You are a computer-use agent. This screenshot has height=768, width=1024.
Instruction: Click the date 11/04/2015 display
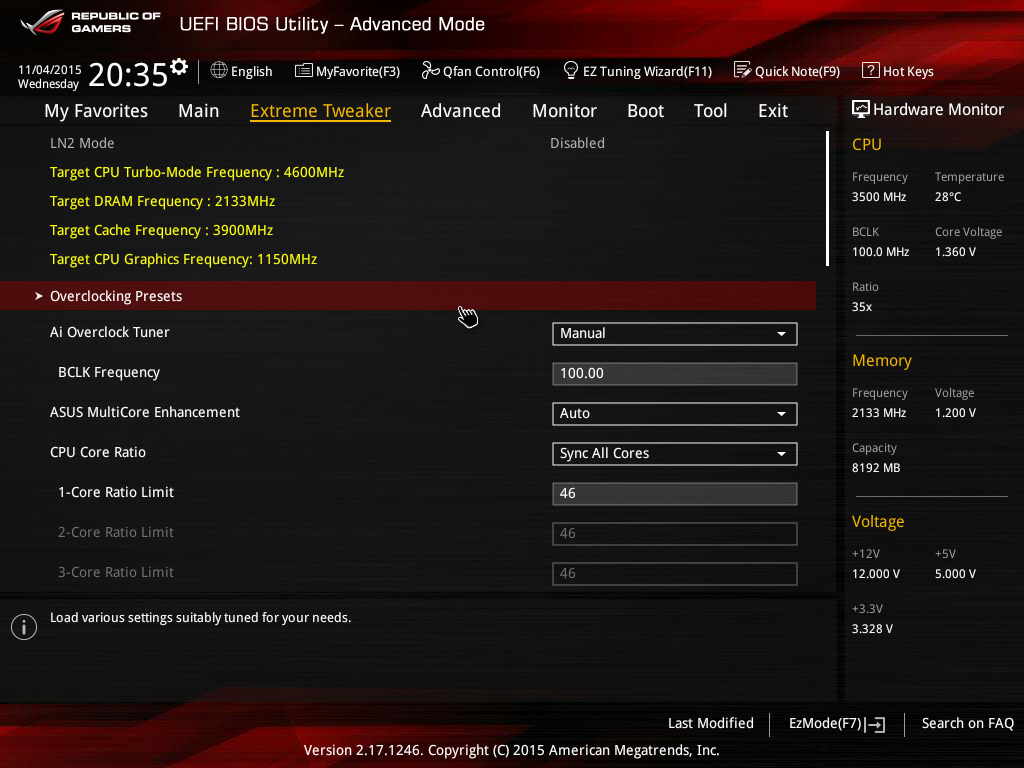pos(50,70)
